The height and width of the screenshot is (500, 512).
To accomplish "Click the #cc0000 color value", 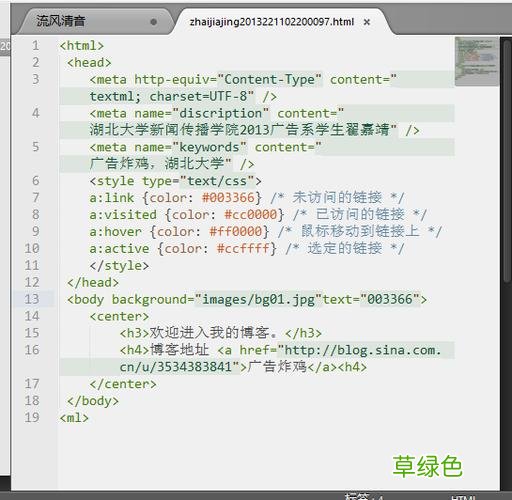I will 251,215.
